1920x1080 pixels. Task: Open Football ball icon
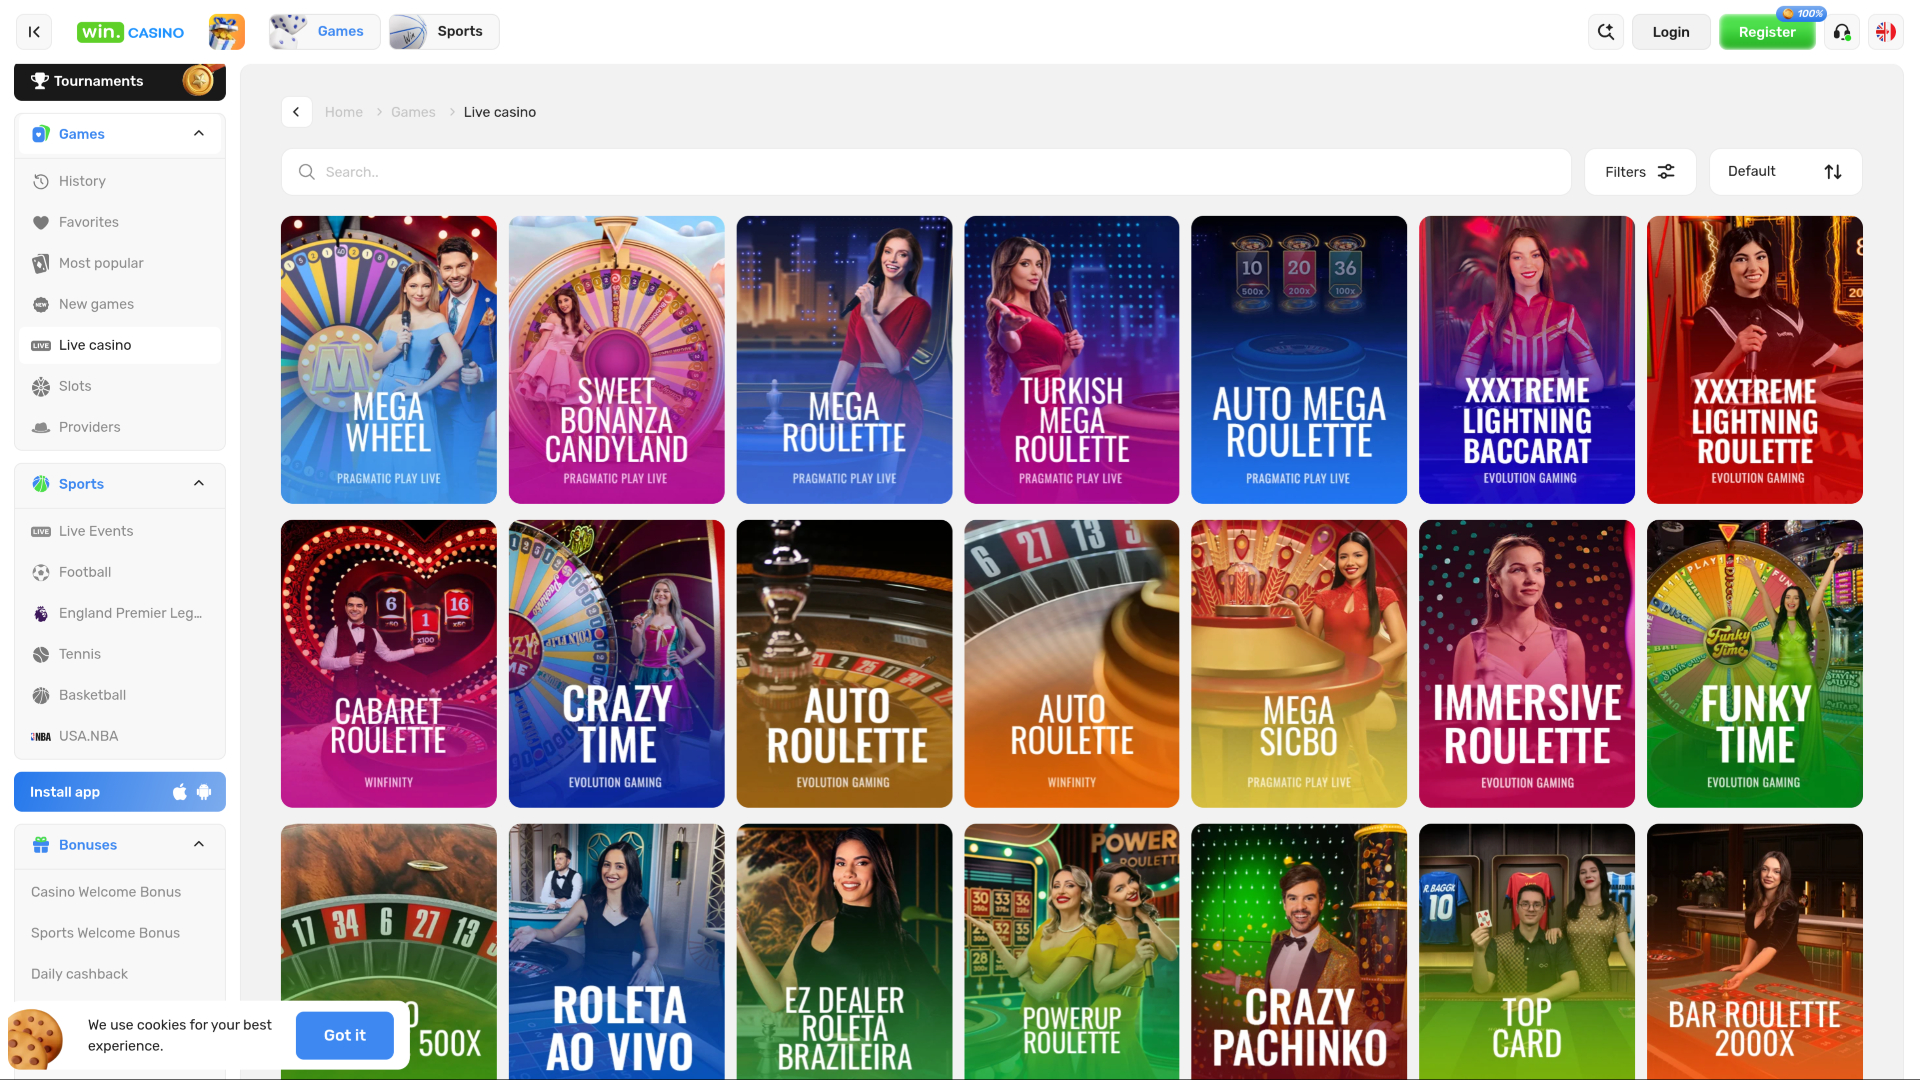pos(120,572)
